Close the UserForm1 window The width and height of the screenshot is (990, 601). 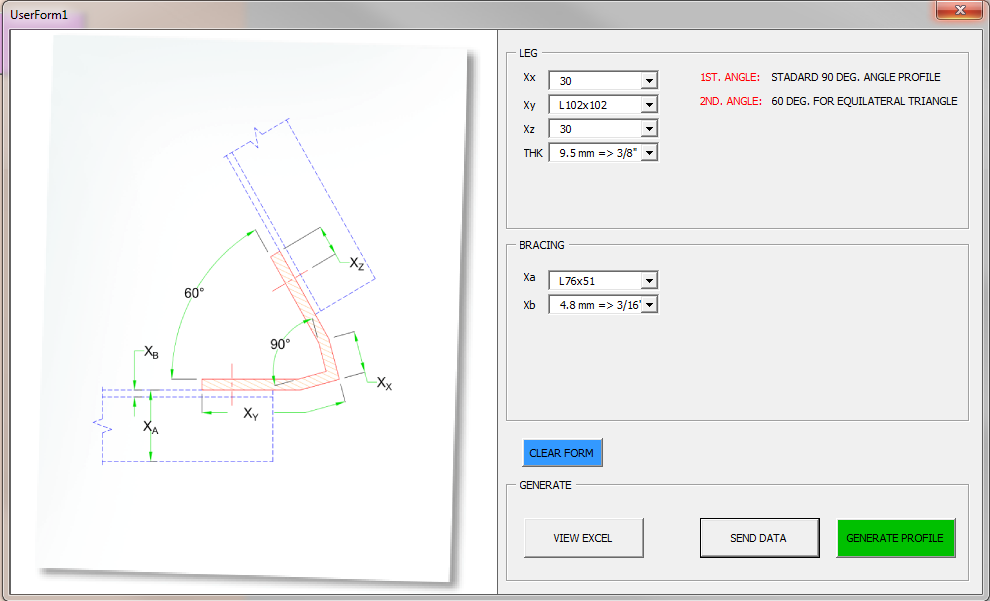click(960, 10)
